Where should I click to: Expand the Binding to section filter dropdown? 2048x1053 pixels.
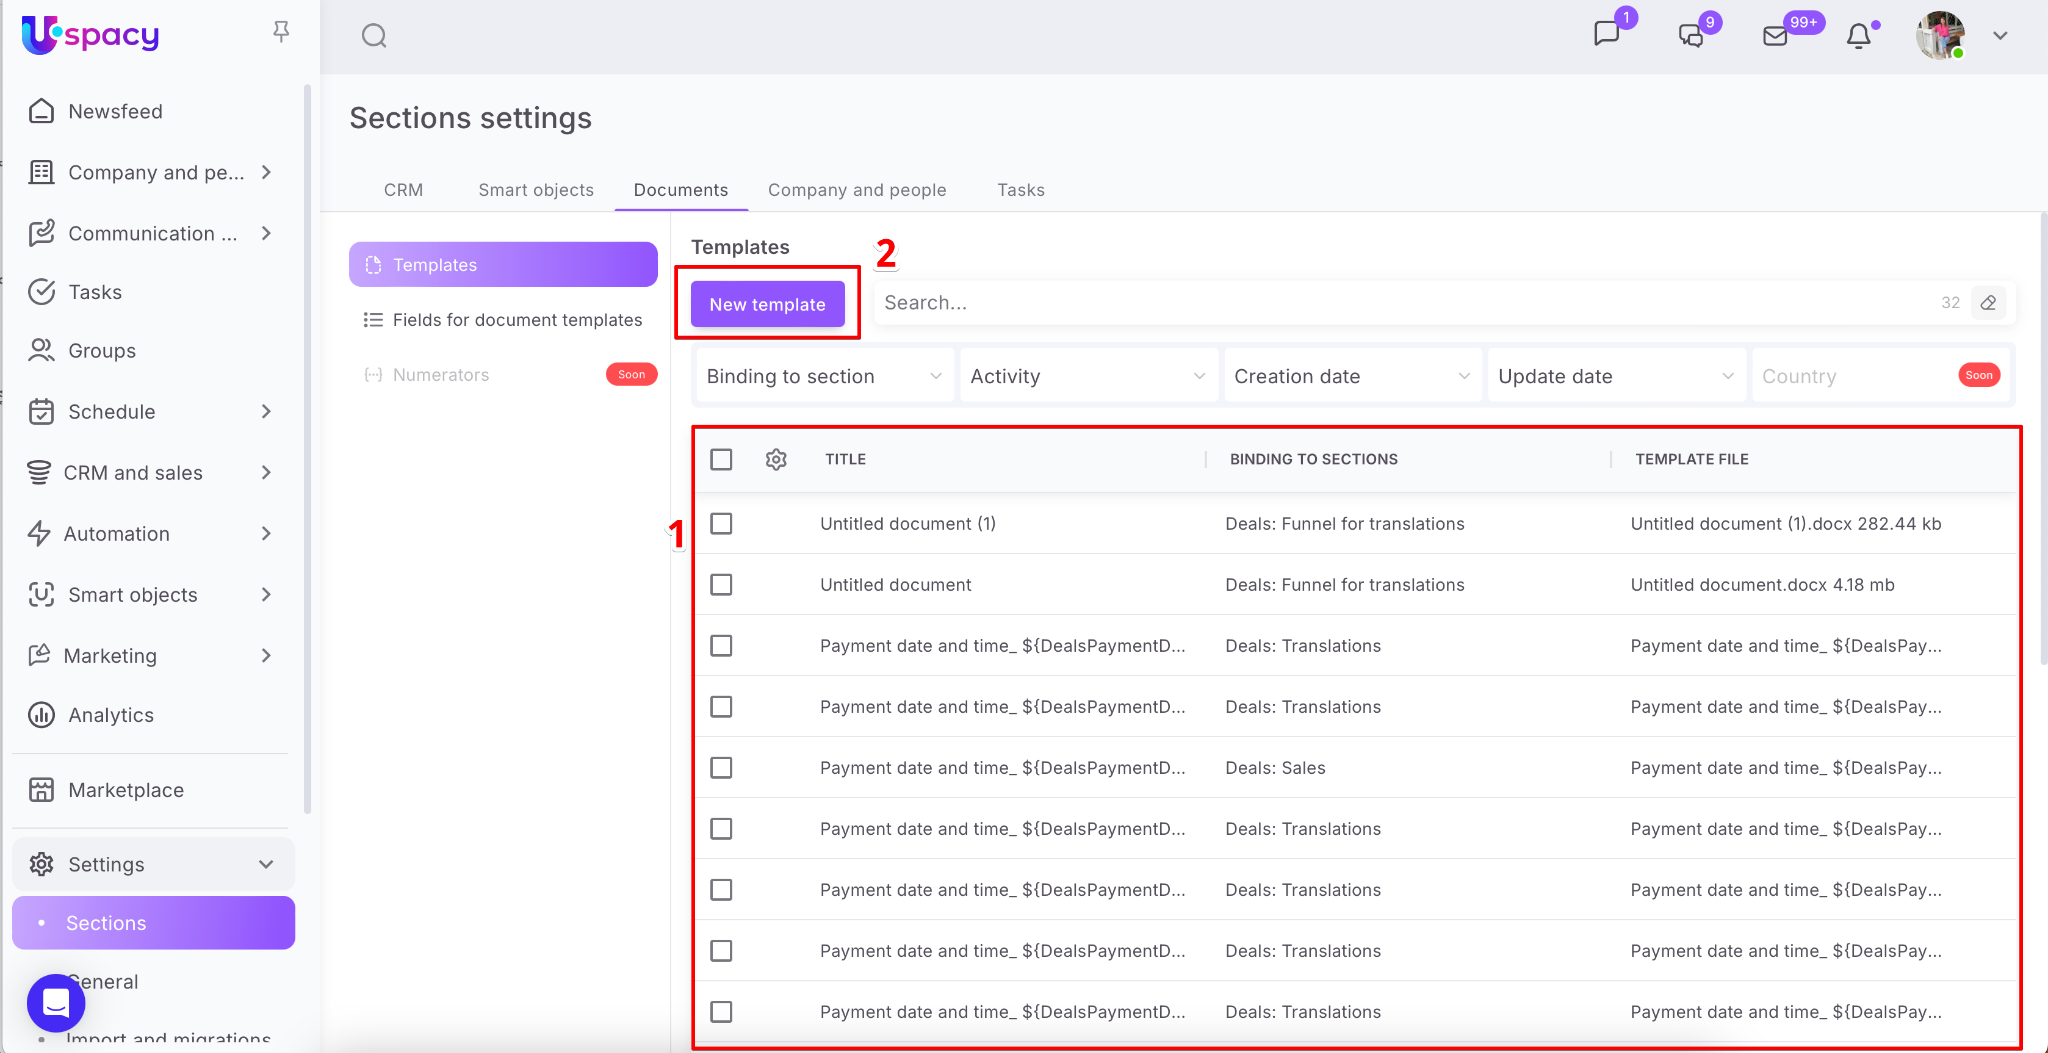click(823, 376)
